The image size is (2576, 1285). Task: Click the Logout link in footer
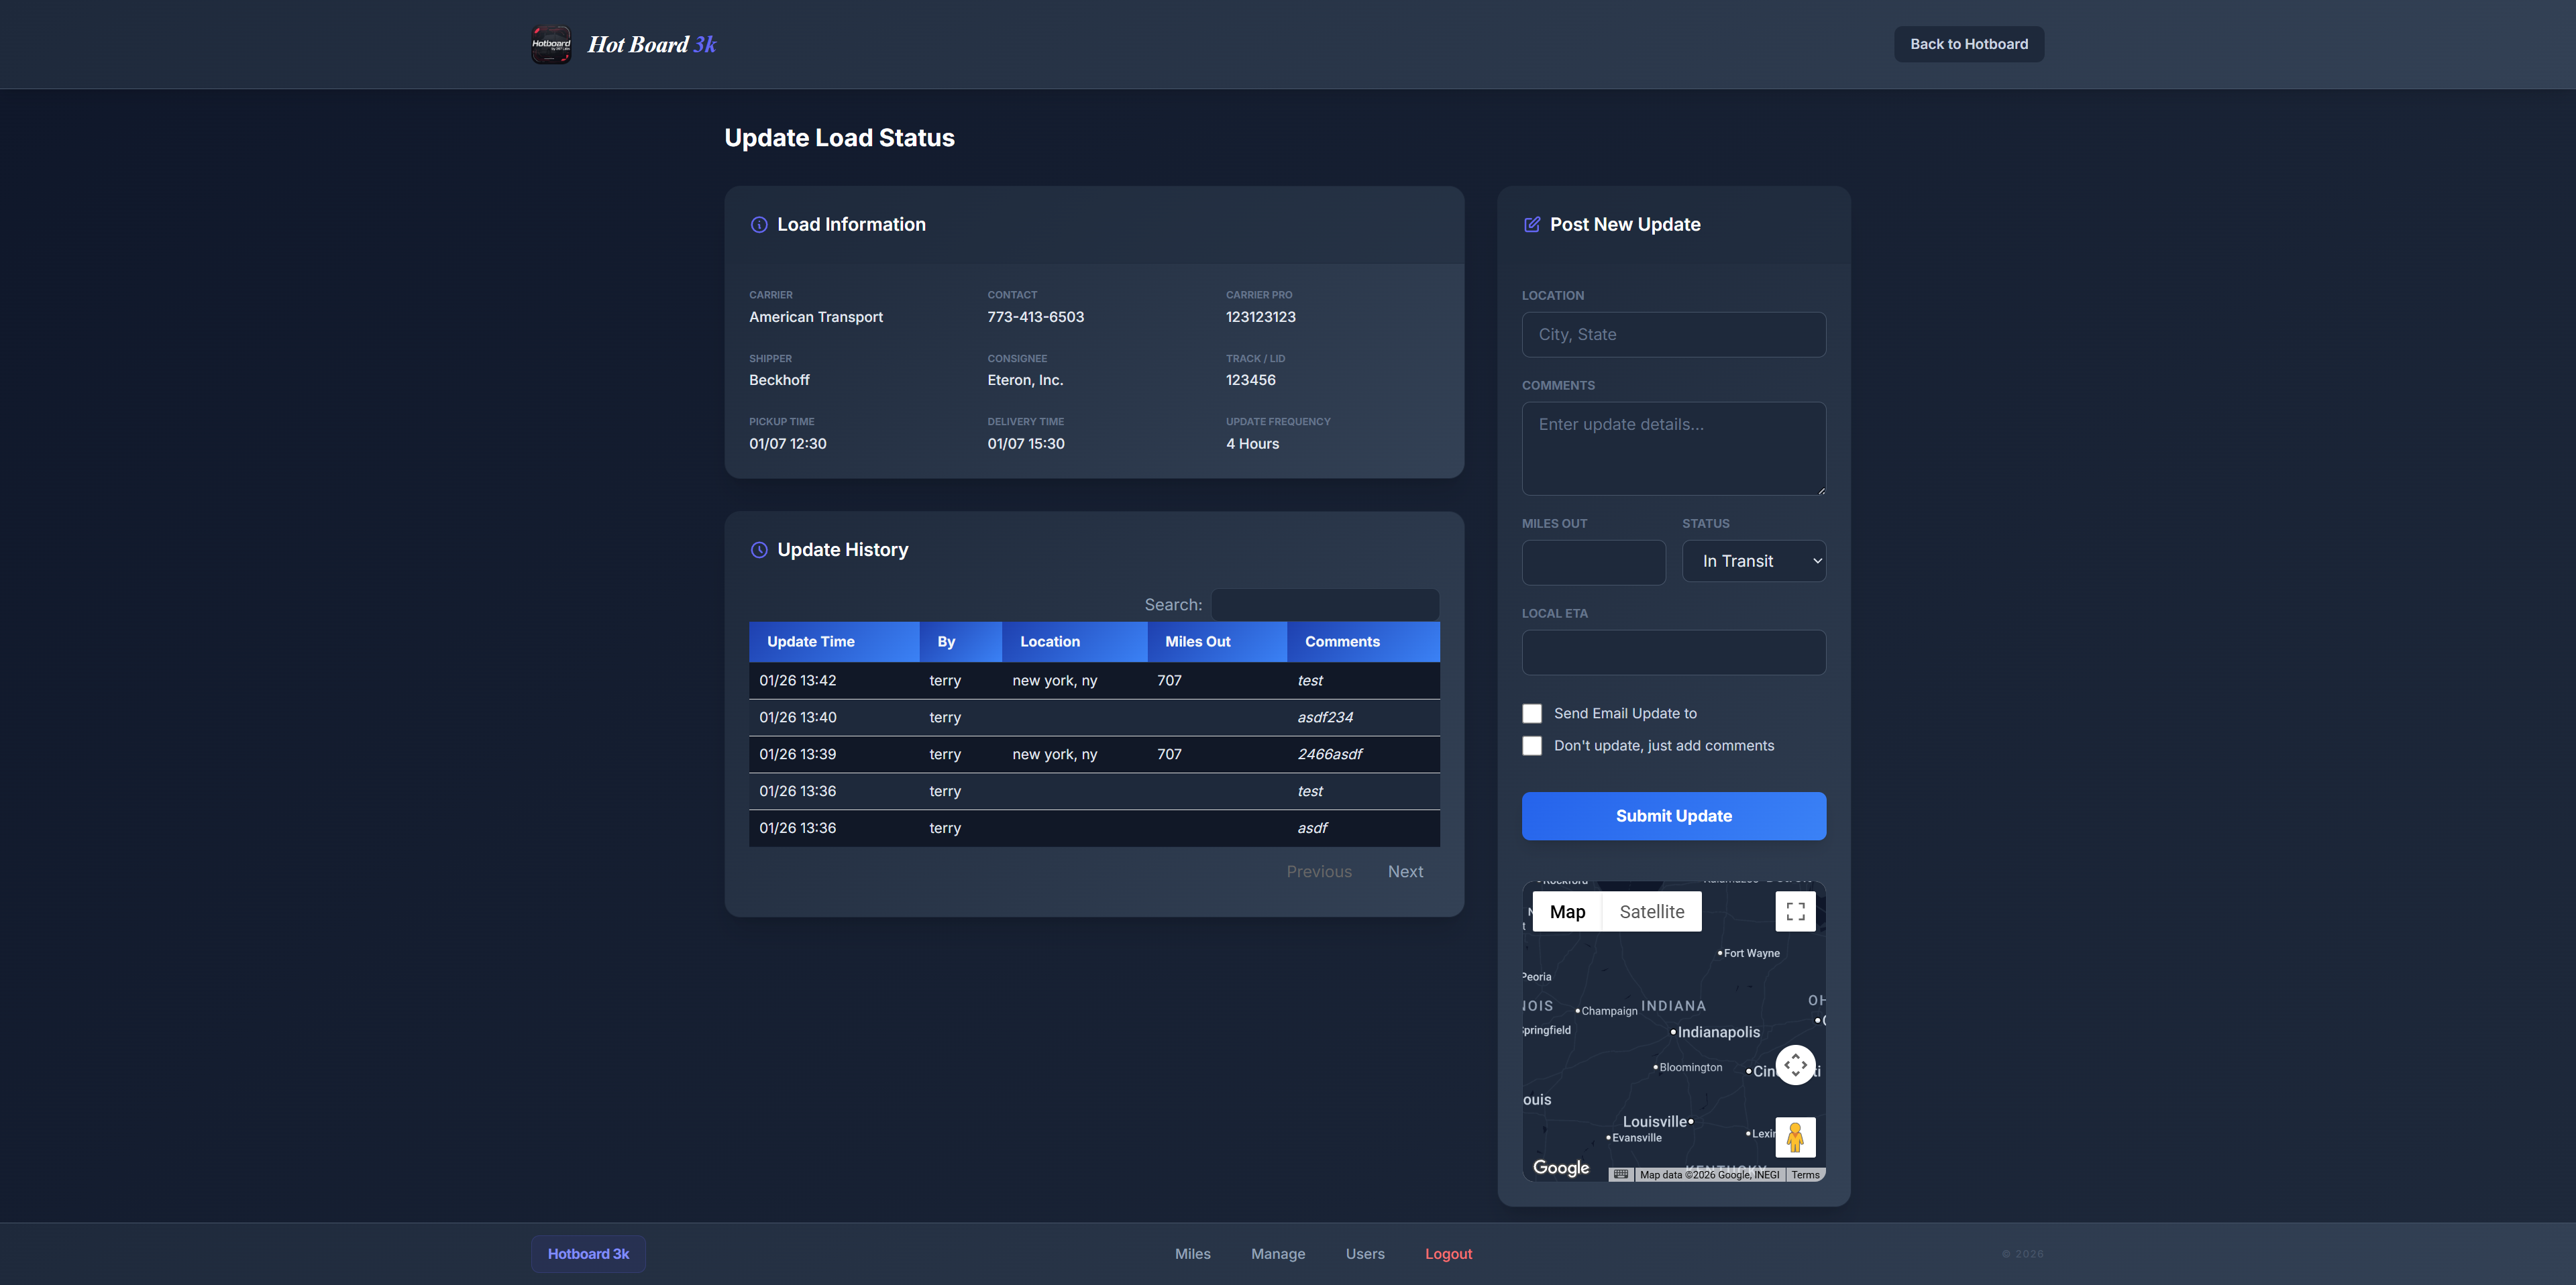pos(1448,1254)
